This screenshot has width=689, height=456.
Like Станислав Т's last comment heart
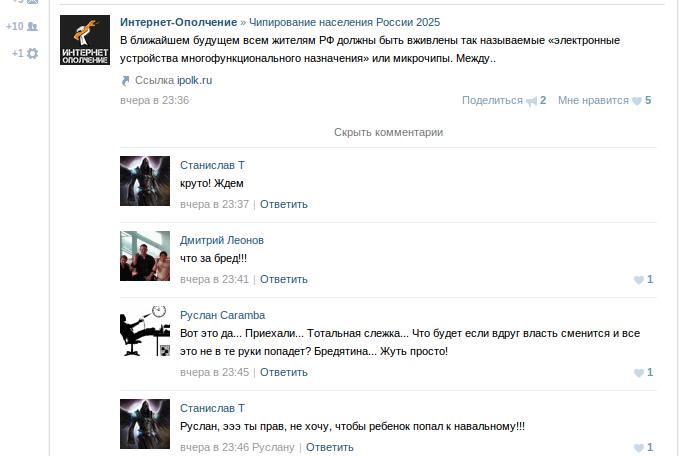[x=638, y=448]
